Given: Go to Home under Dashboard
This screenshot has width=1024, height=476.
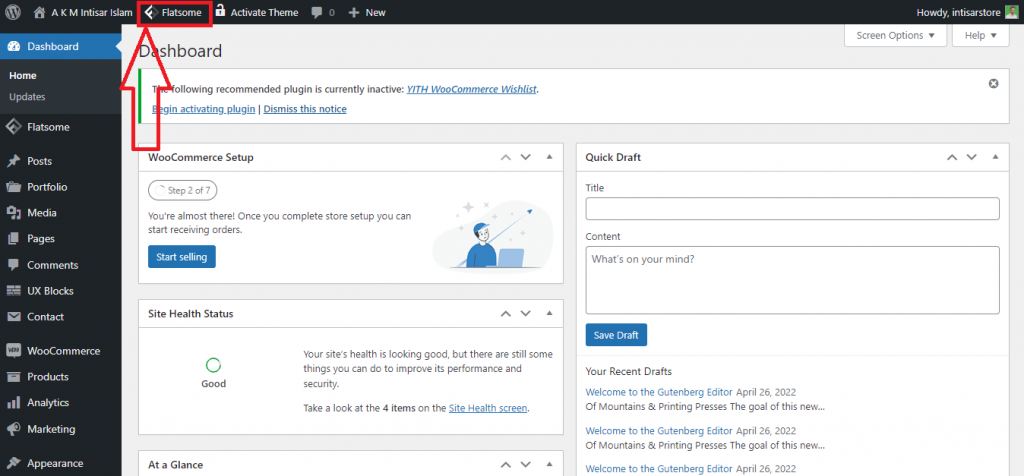Looking at the screenshot, I should (23, 76).
